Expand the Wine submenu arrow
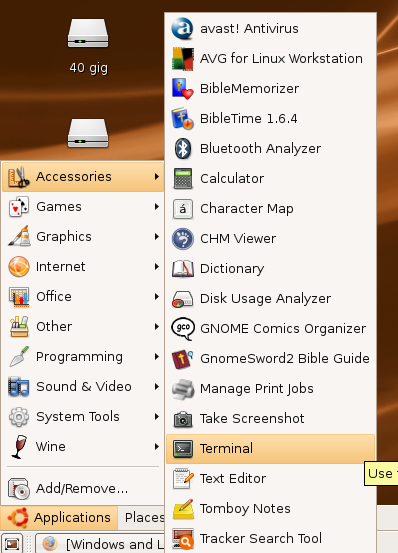This screenshot has height=553, width=398. (157, 446)
